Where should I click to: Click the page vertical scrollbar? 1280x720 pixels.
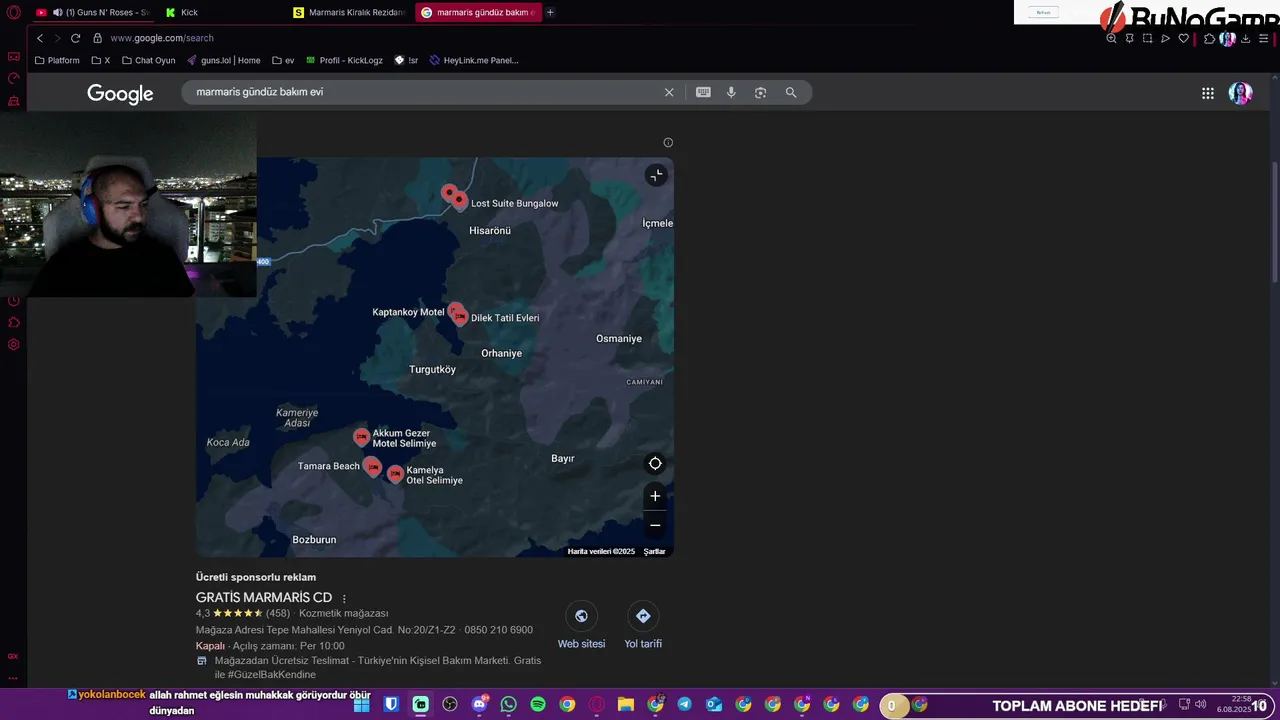(x=1274, y=220)
